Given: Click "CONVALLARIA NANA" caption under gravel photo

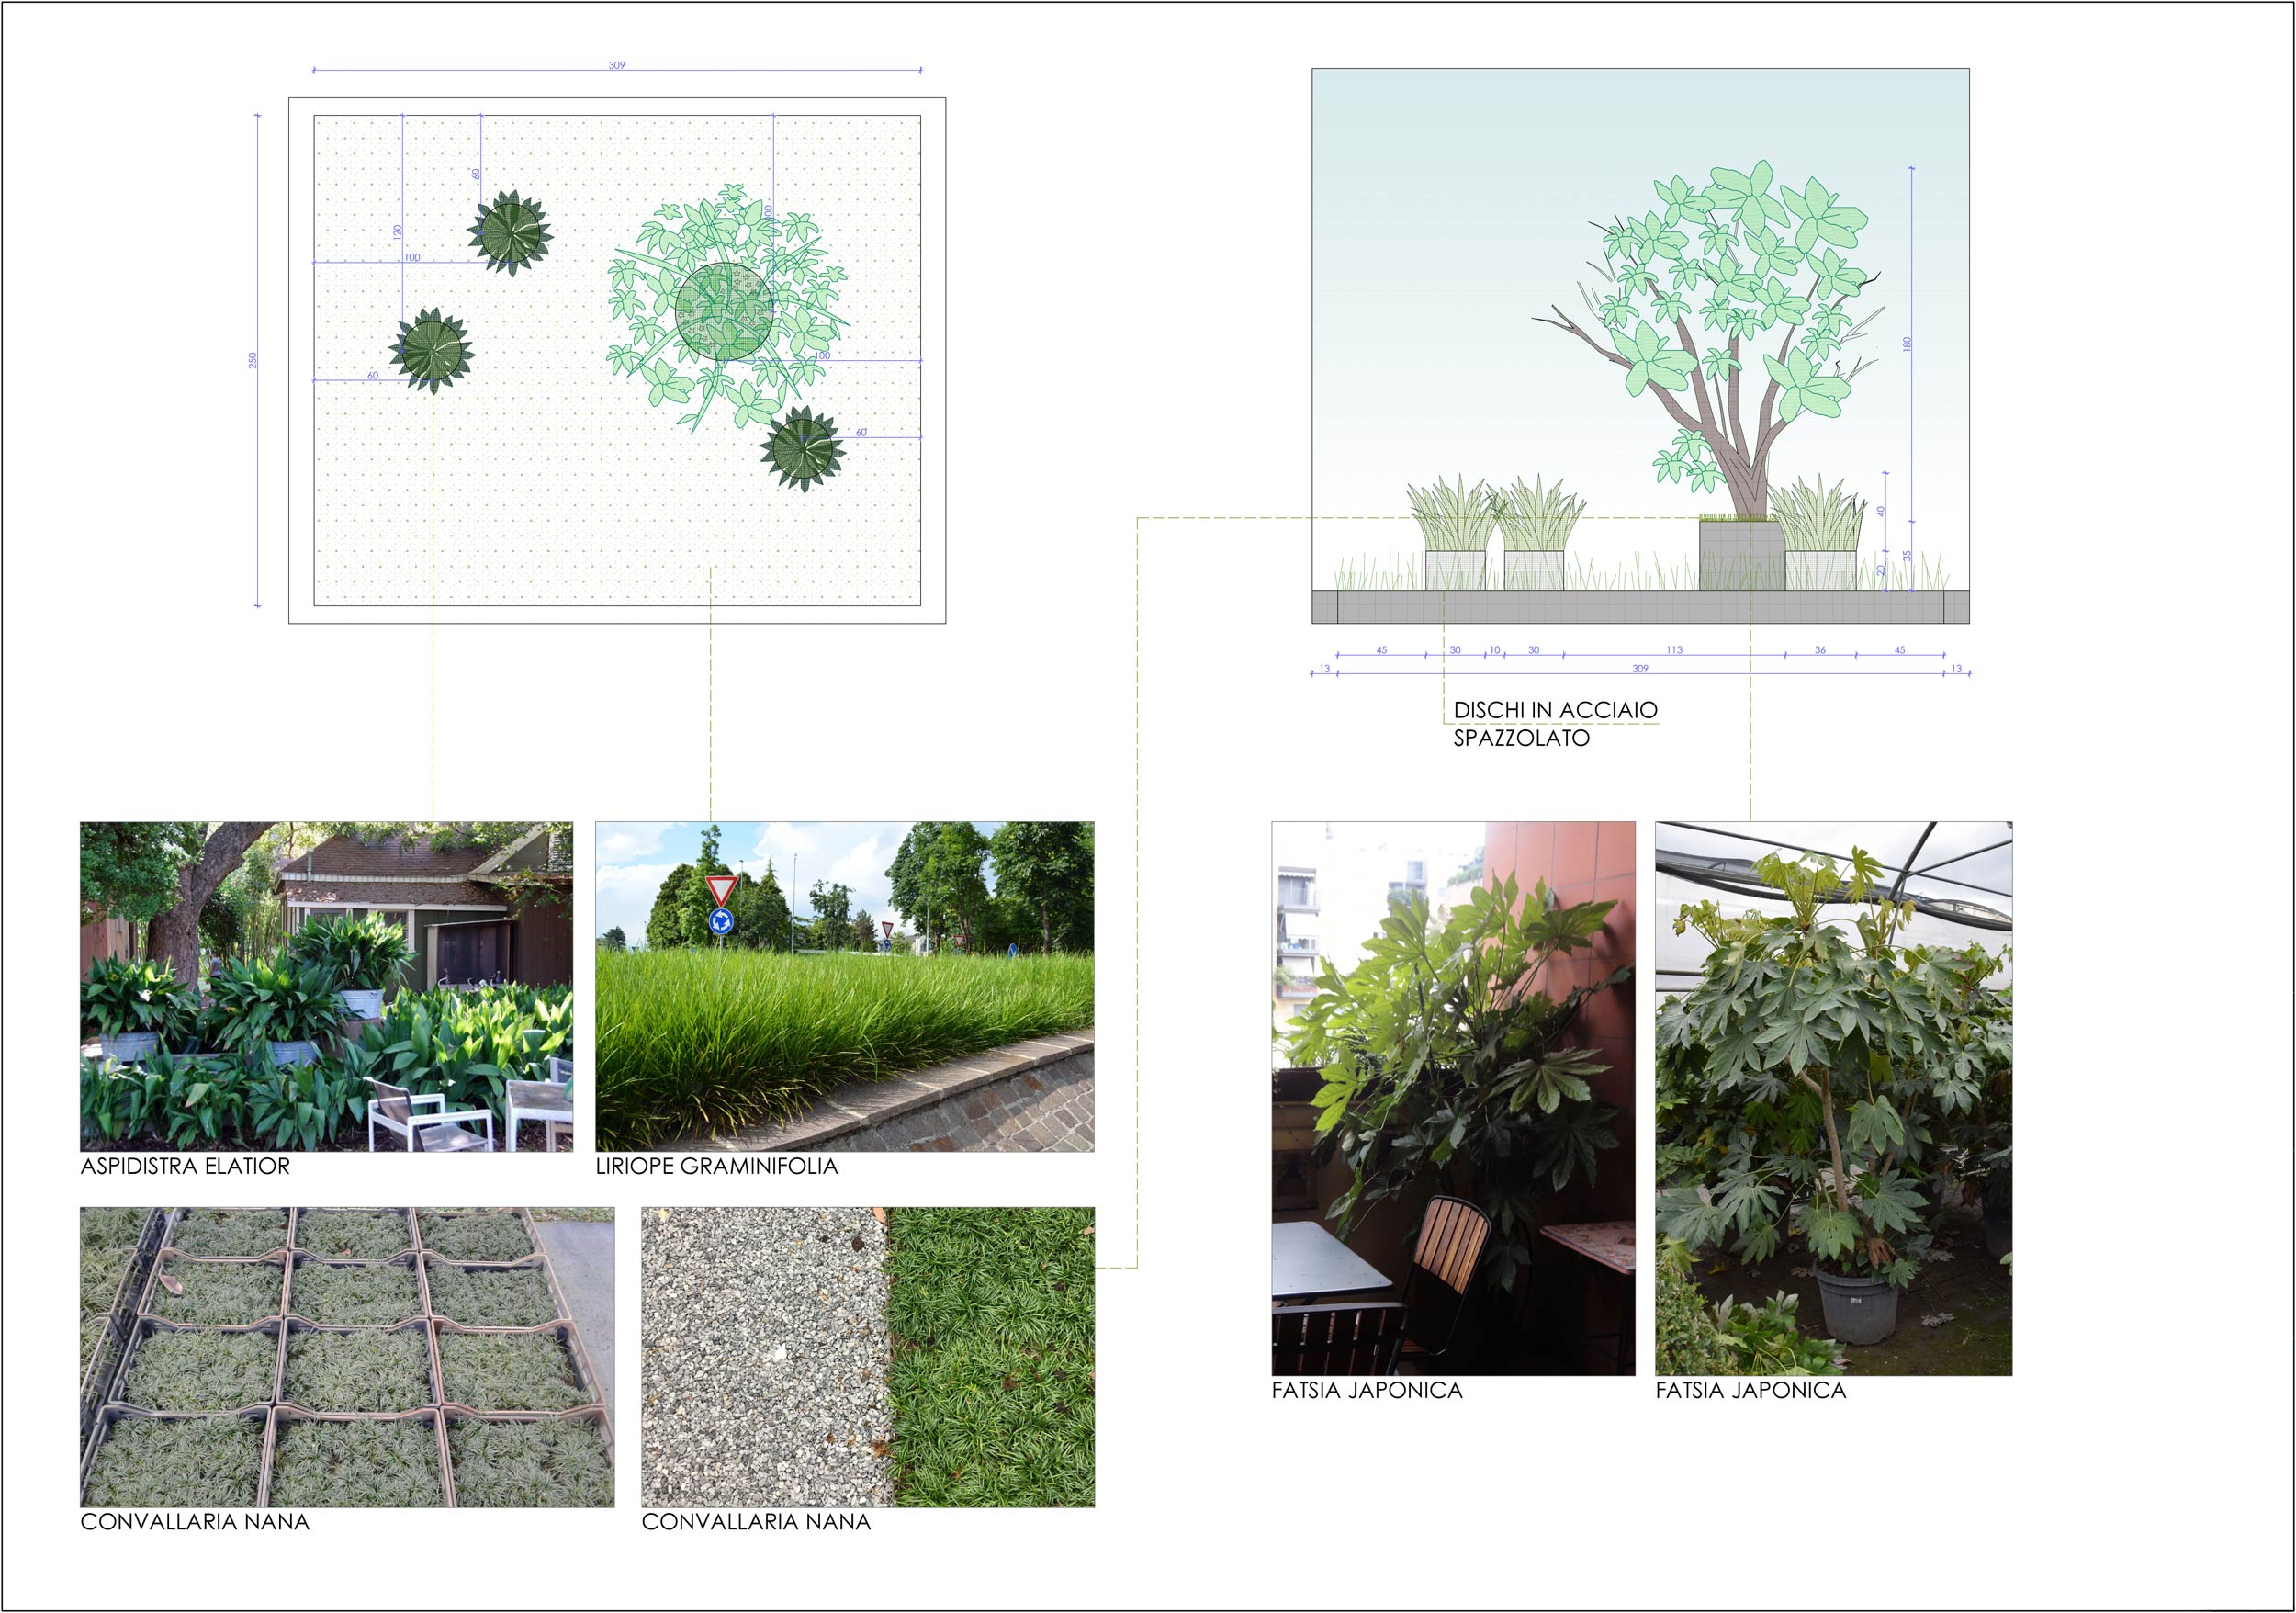Looking at the screenshot, I should [x=756, y=1522].
